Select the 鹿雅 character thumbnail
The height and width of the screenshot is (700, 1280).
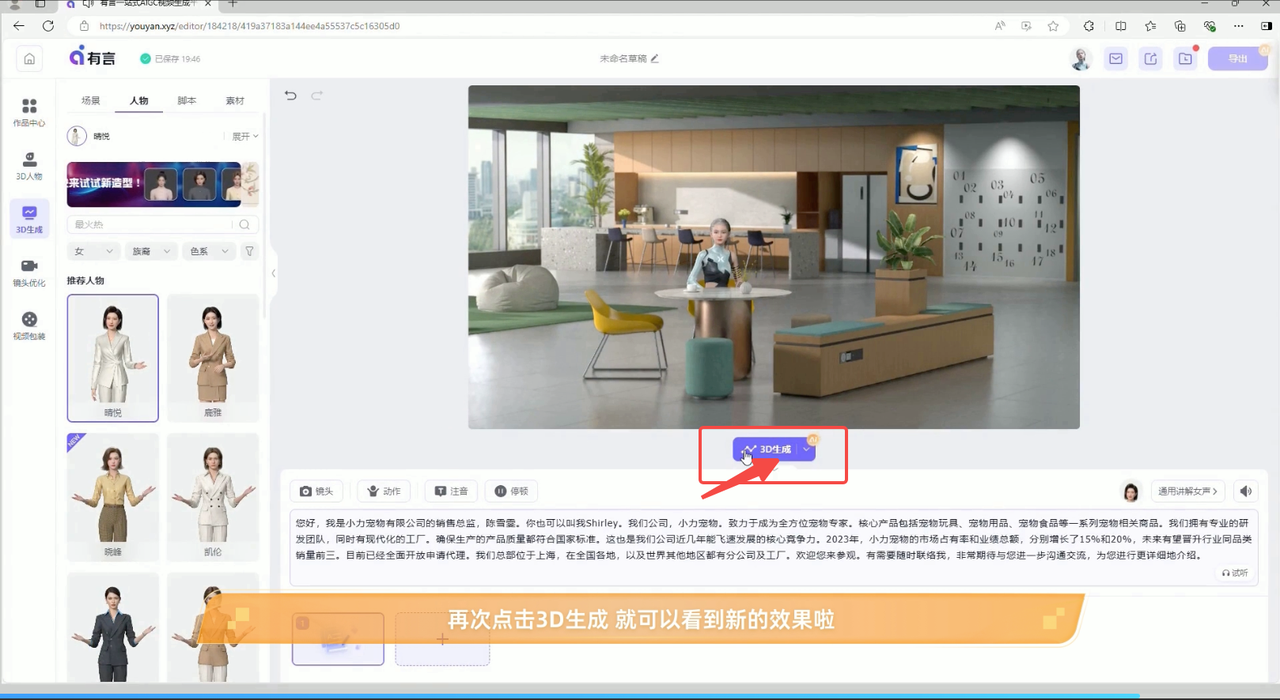[x=212, y=358]
